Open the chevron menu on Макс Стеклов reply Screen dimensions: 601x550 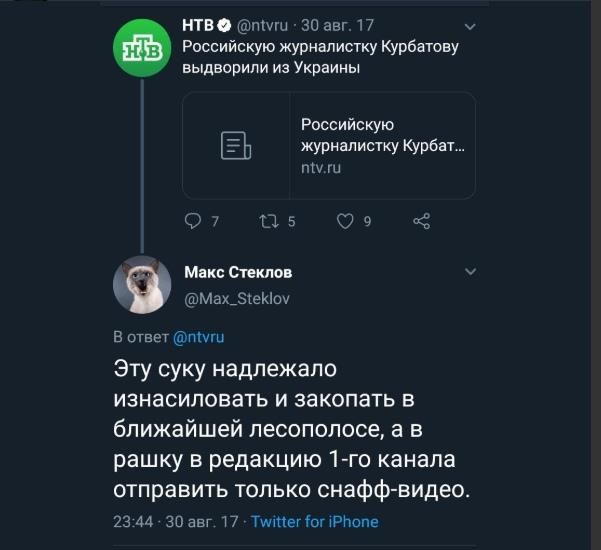coord(471,272)
